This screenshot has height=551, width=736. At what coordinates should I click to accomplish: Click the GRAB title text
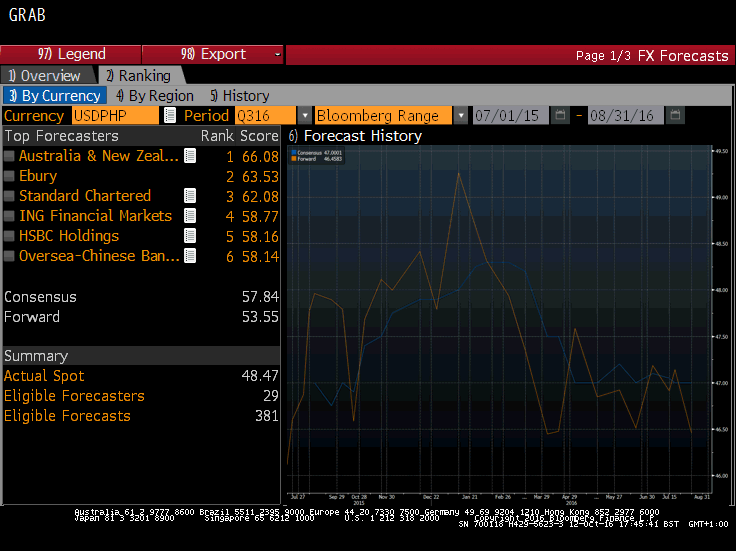pyautogui.click(x=27, y=15)
